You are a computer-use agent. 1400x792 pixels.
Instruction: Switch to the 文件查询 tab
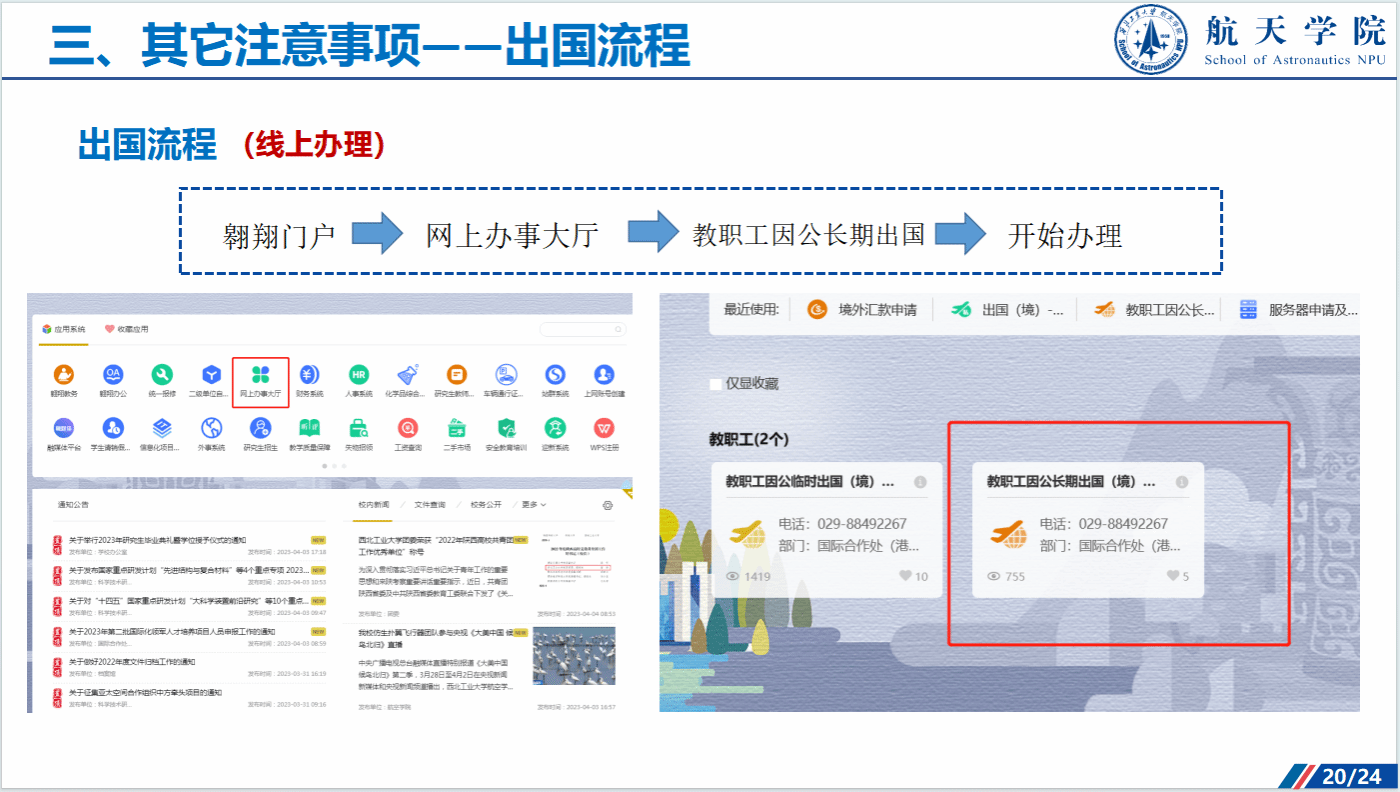tap(430, 505)
